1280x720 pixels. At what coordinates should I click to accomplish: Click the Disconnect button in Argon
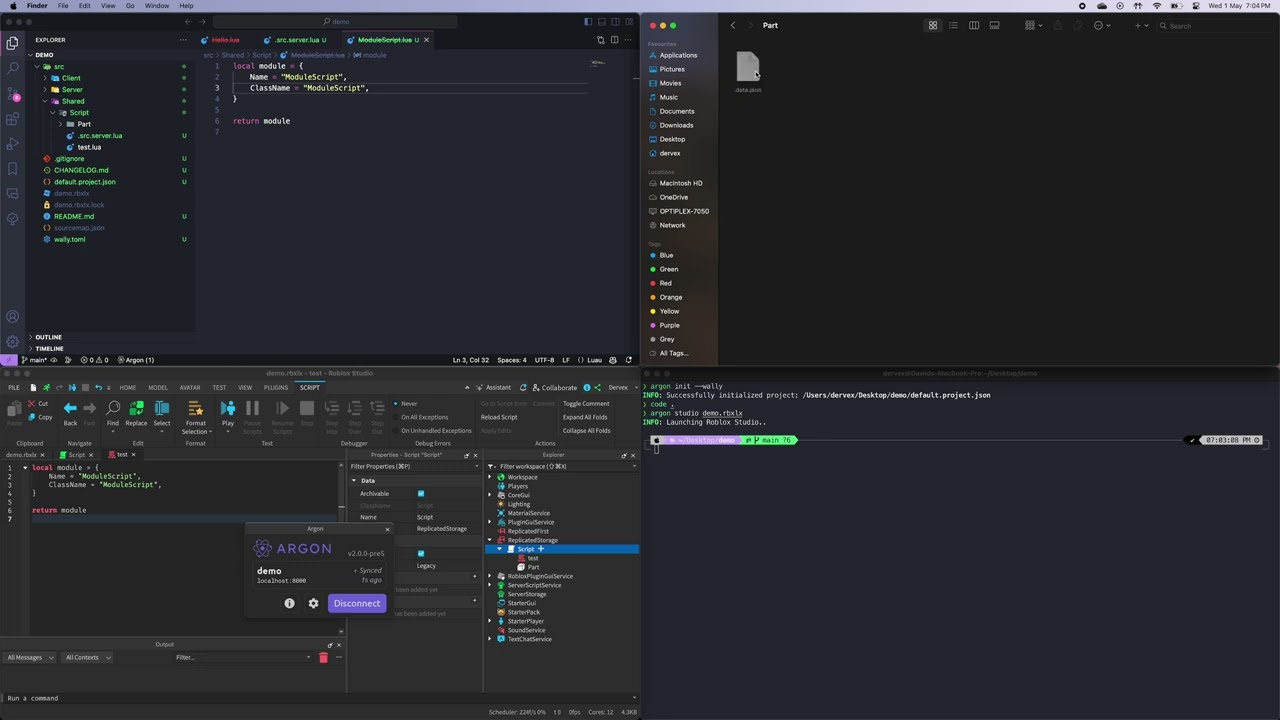[x=357, y=603]
